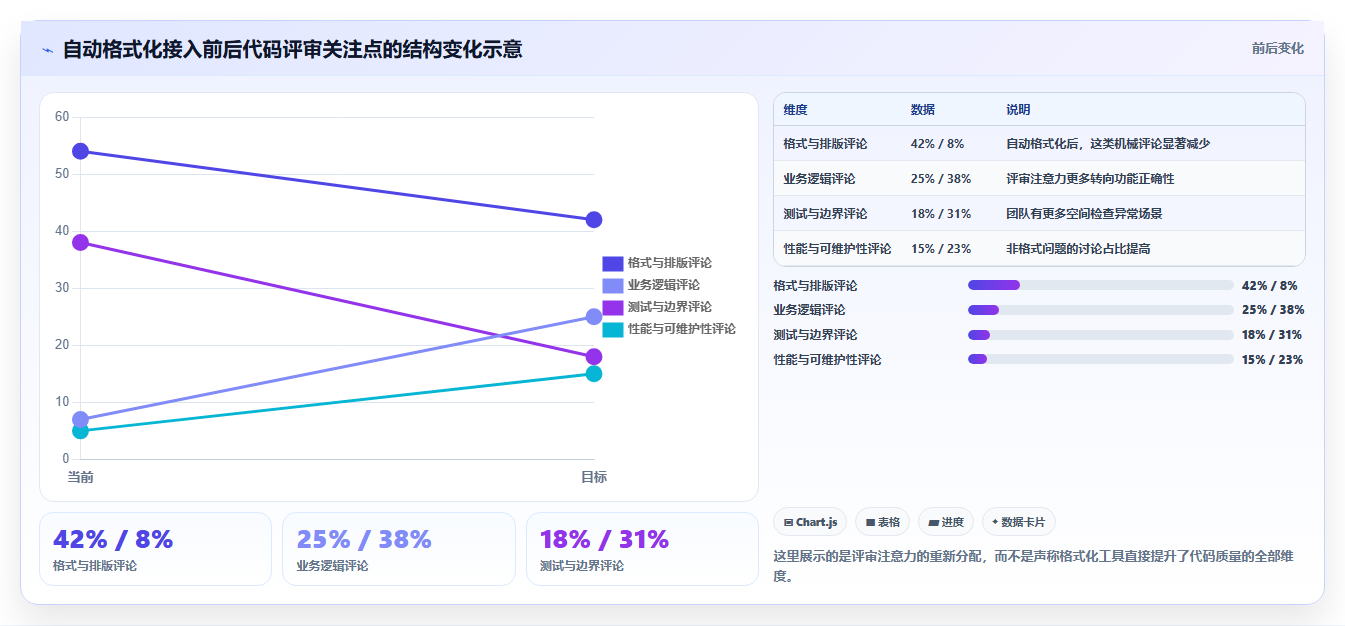The image size is (1345, 626).
Task: Toggle the 性能与可维护性评论 legend swatch
Action: (612, 329)
